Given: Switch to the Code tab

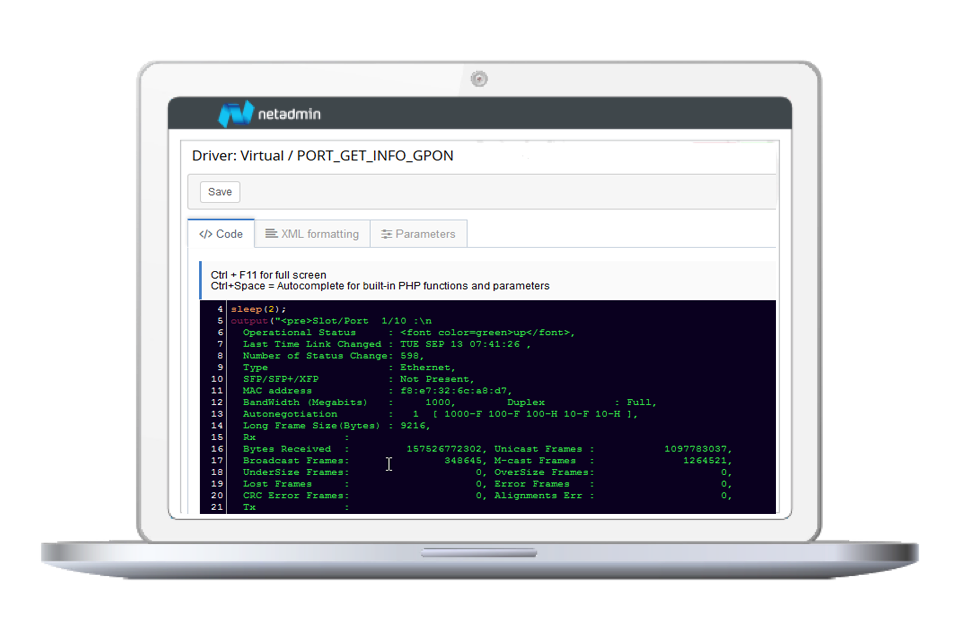Looking at the screenshot, I should [221, 234].
